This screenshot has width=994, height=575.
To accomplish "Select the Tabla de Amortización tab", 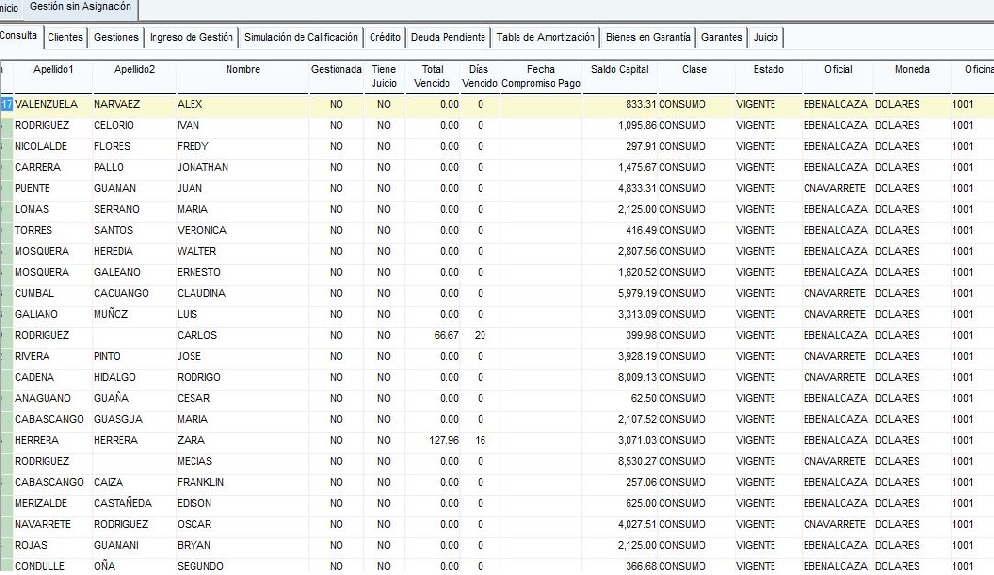I will (x=545, y=37).
